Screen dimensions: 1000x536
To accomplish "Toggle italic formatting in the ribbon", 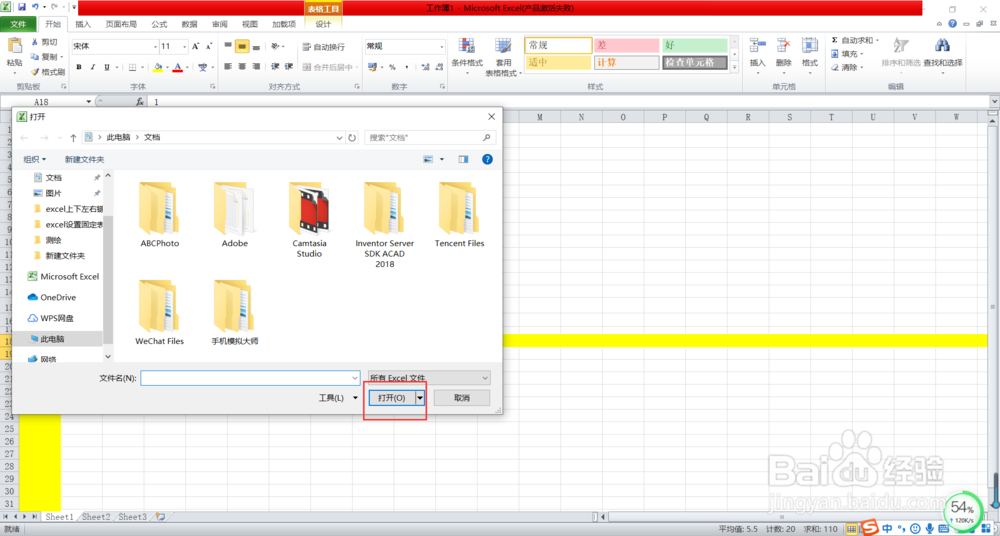I will pyautogui.click(x=93, y=67).
